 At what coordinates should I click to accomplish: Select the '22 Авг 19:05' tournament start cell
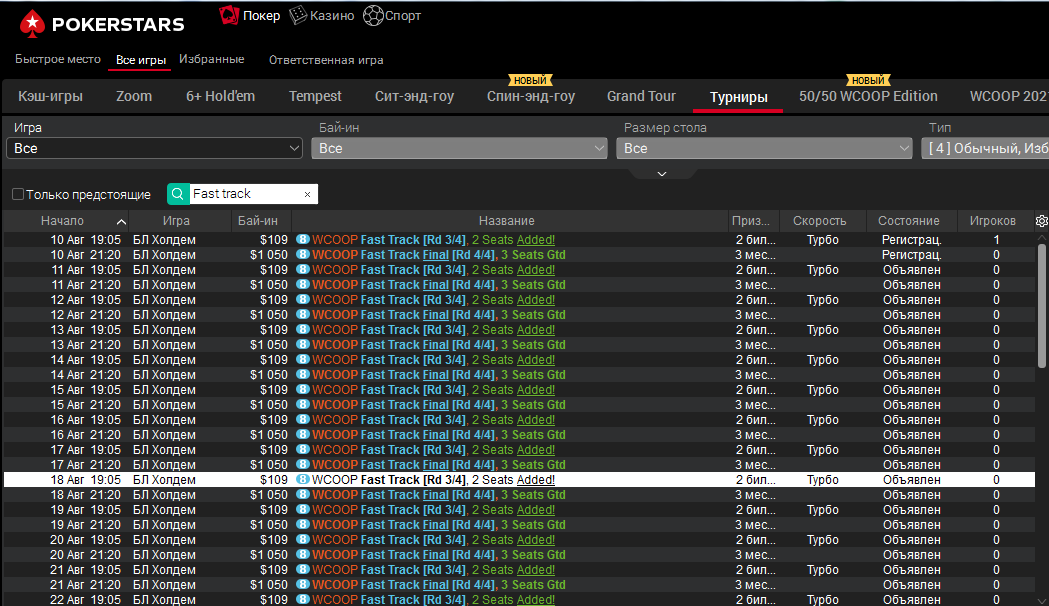(85, 600)
